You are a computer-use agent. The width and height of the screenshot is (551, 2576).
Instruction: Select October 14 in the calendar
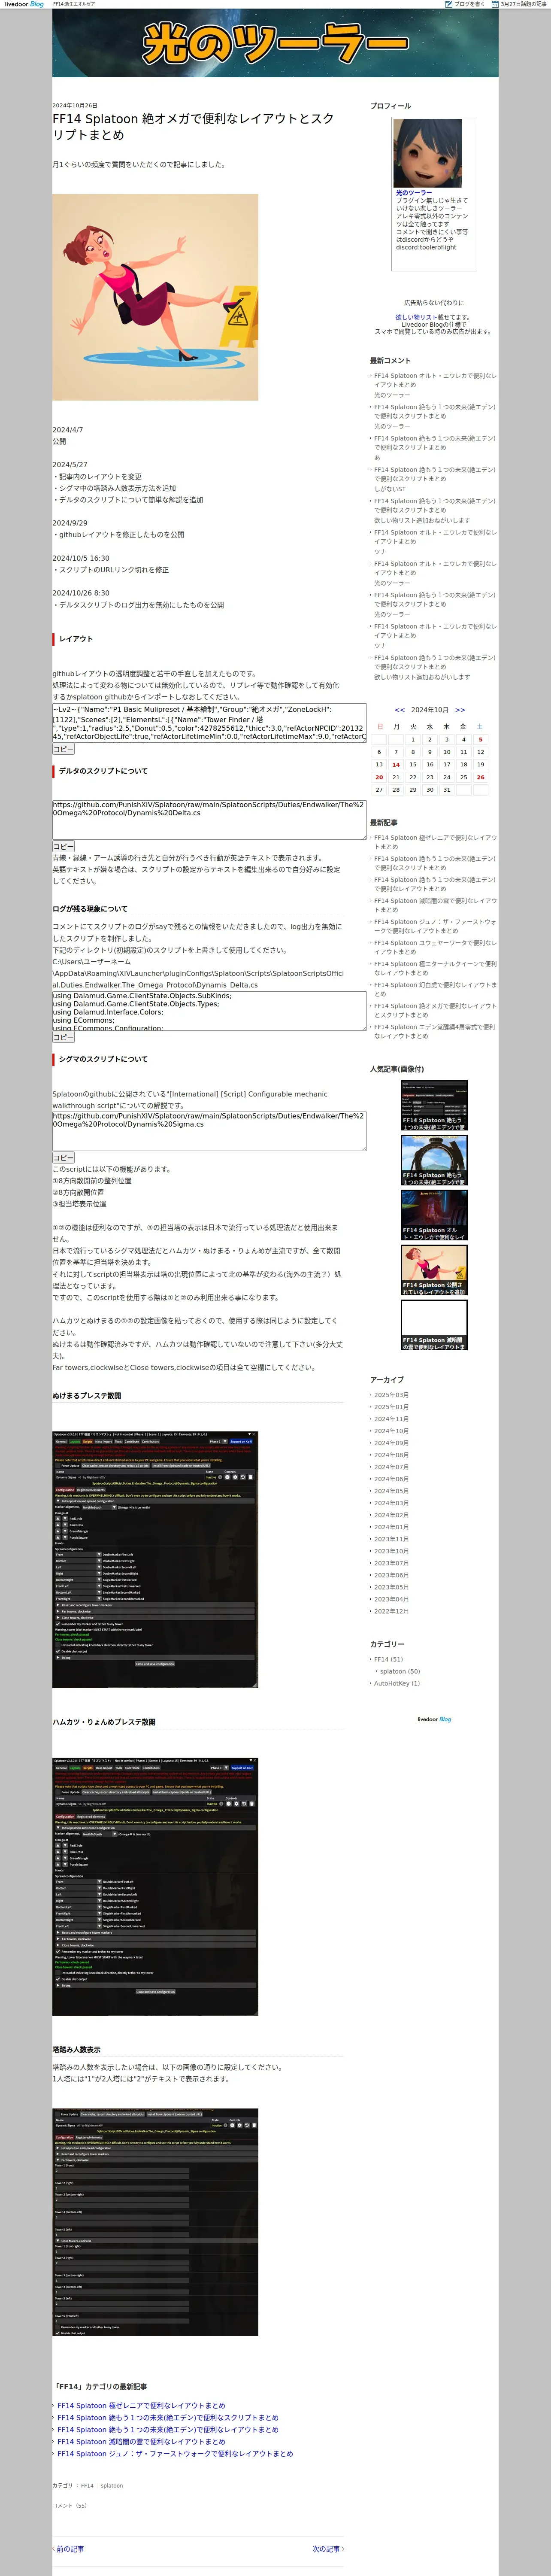tap(396, 765)
